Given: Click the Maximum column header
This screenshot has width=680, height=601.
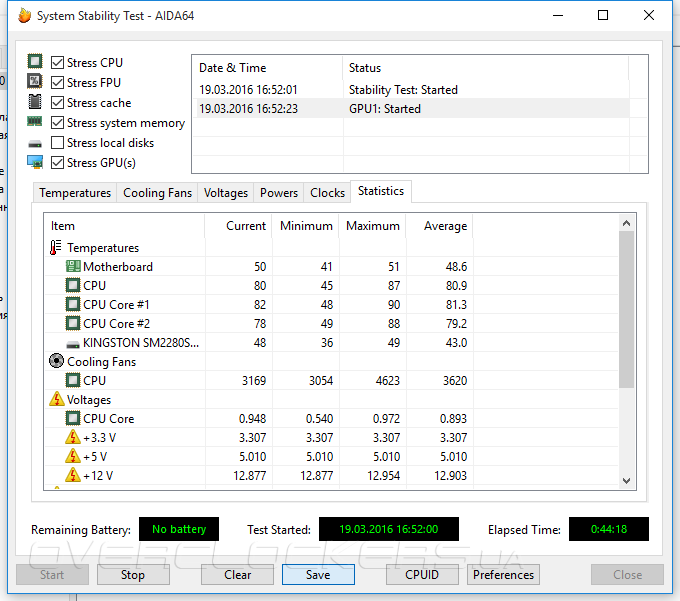Looking at the screenshot, I should (373, 226).
